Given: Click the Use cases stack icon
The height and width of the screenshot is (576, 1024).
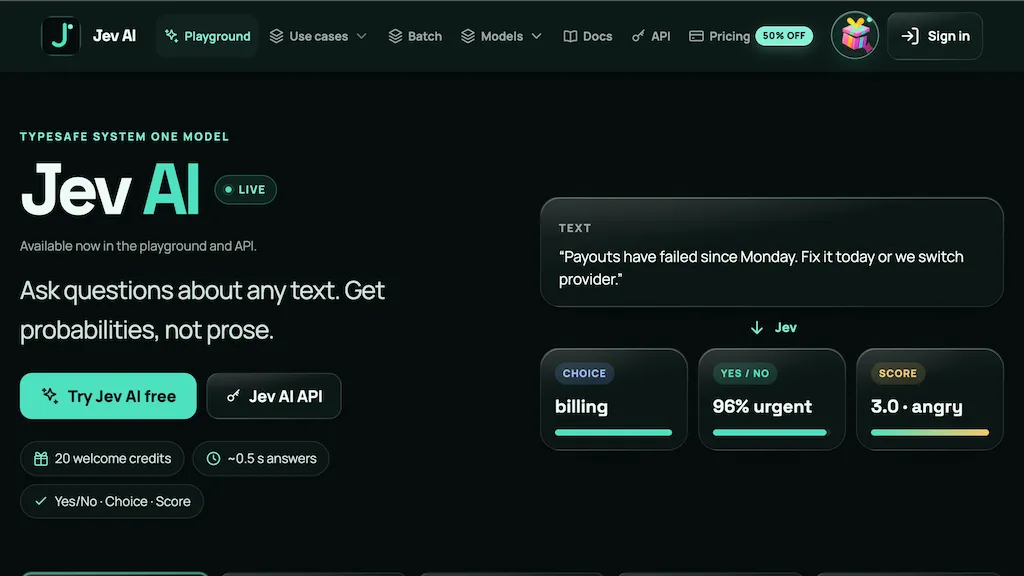Looking at the screenshot, I should tap(276, 36).
